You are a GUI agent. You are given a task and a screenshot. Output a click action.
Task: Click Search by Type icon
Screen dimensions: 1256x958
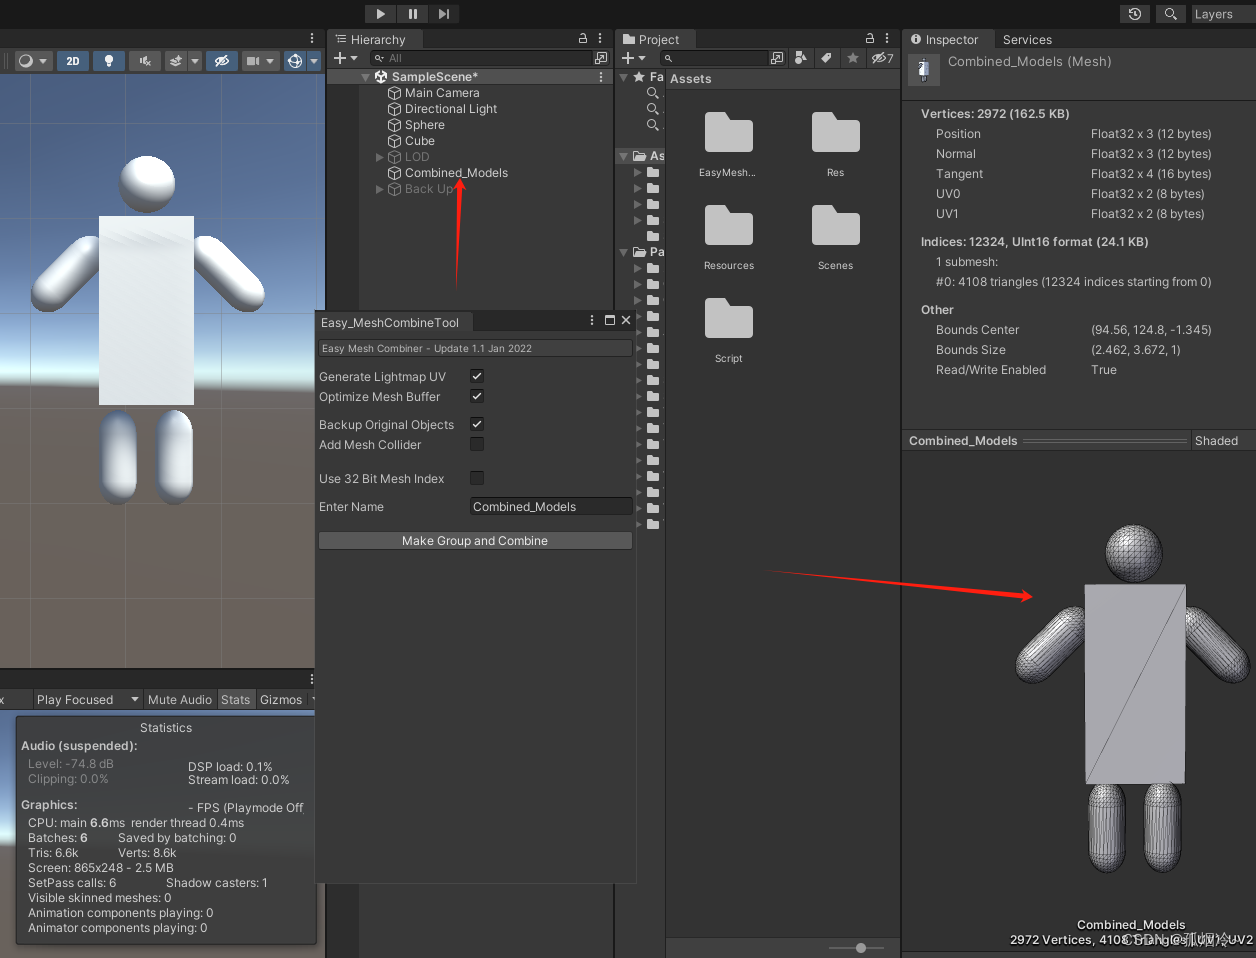pyautogui.click(x=800, y=58)
